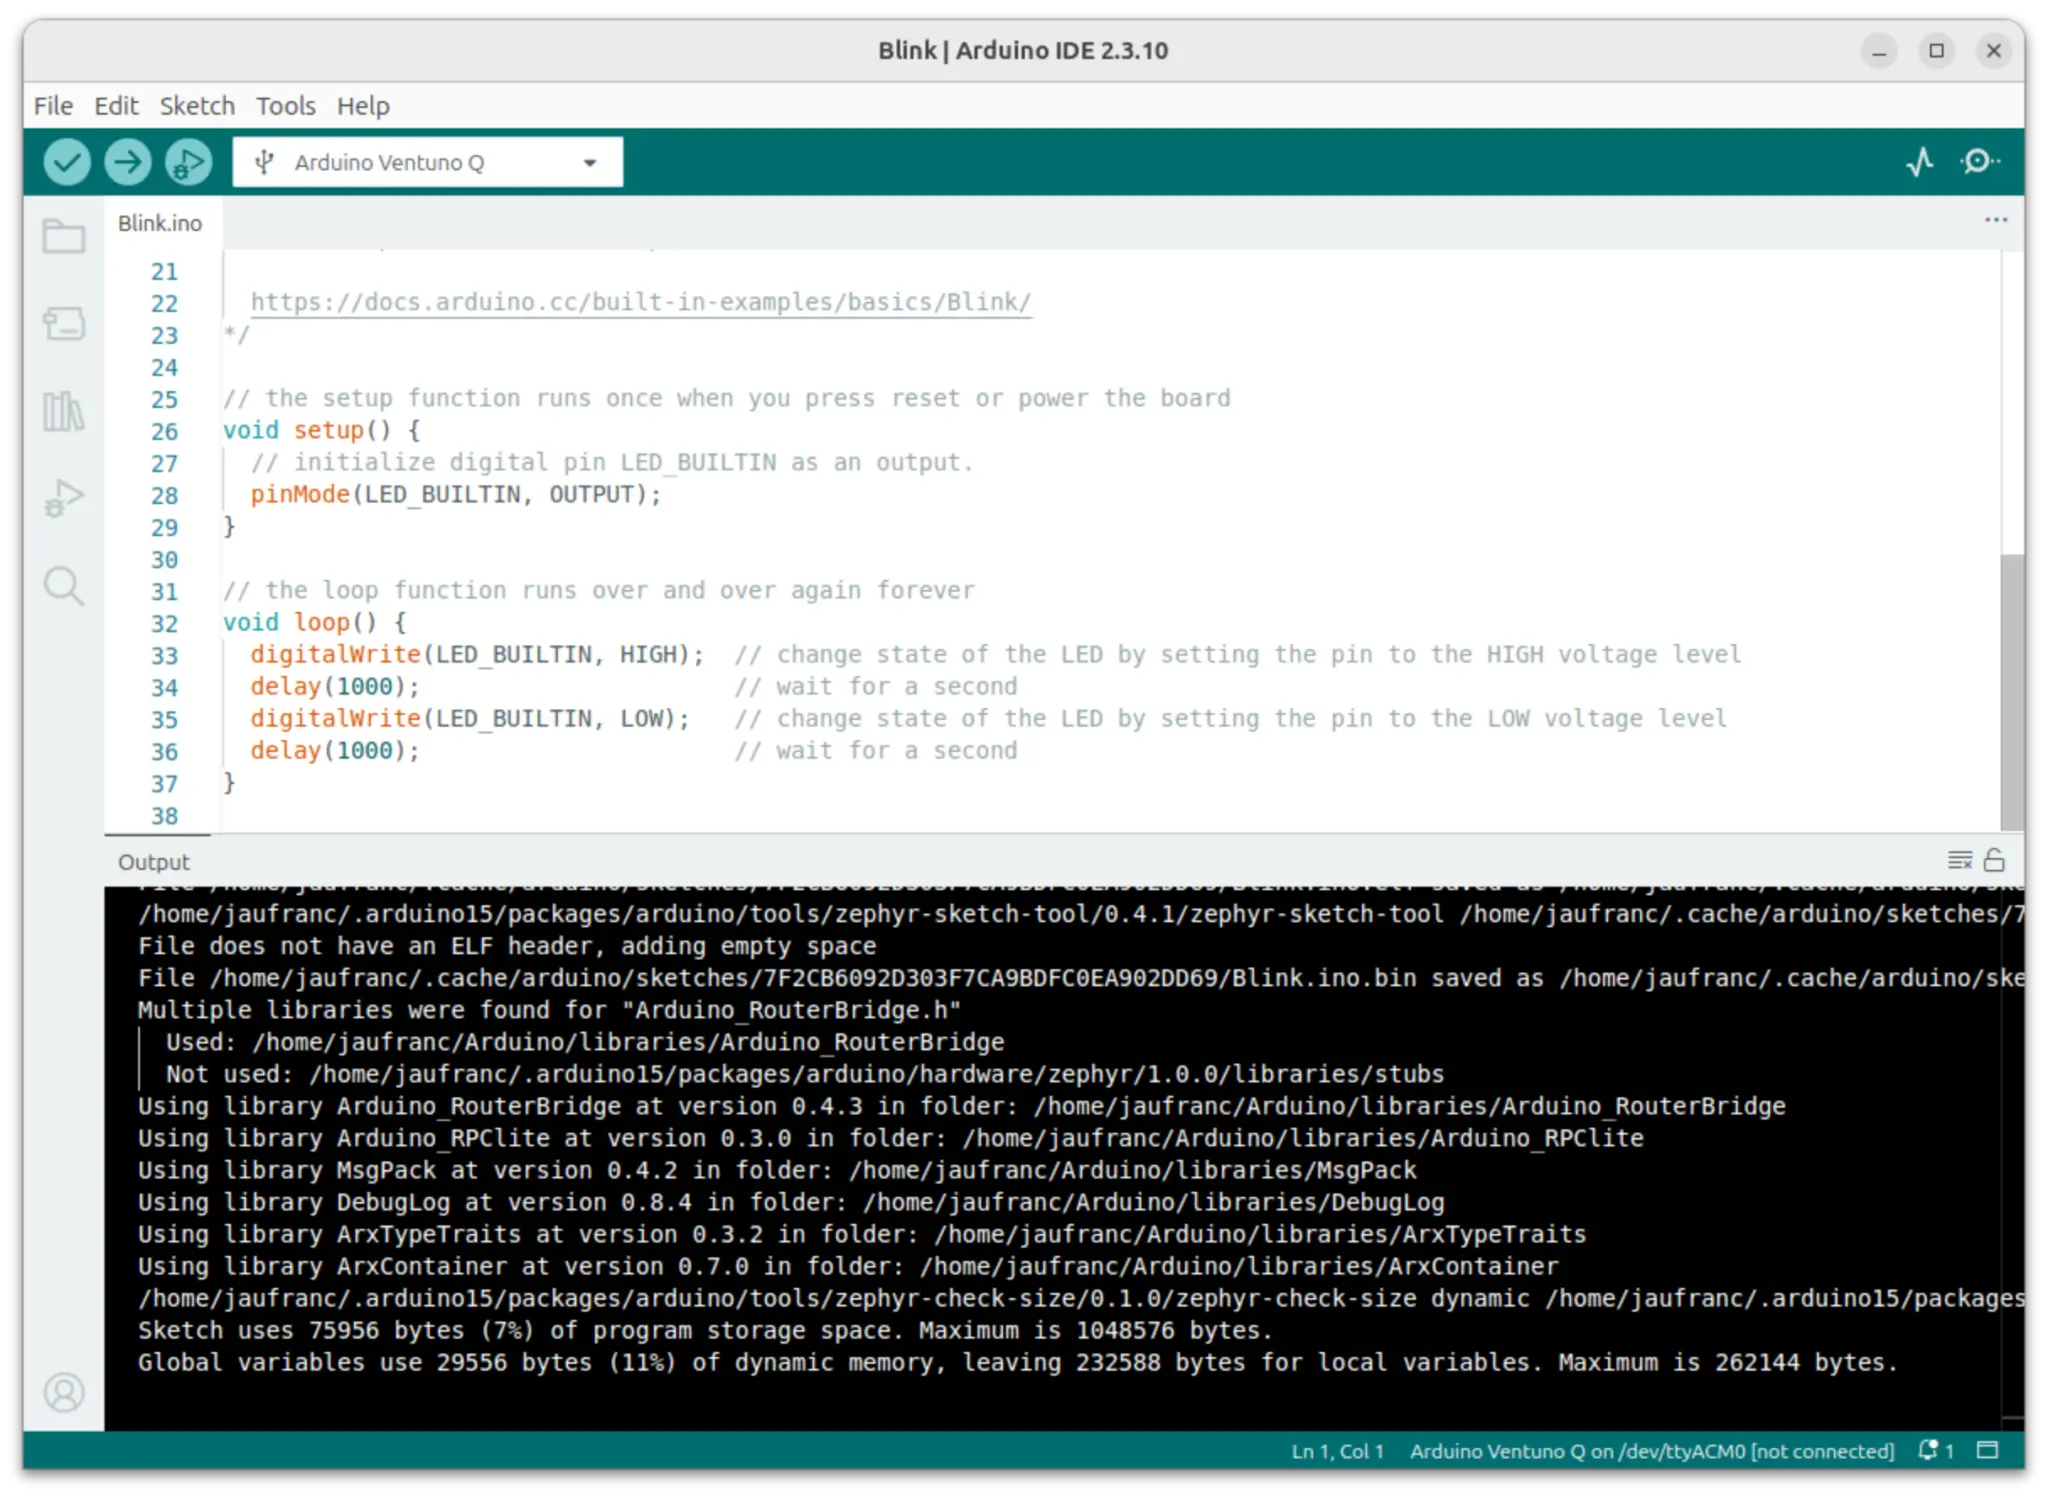Image resolution: width=2048 pixels, height=1497 pixels.
Task: Click 'void loop() {' code line
Action: point(315,622)
